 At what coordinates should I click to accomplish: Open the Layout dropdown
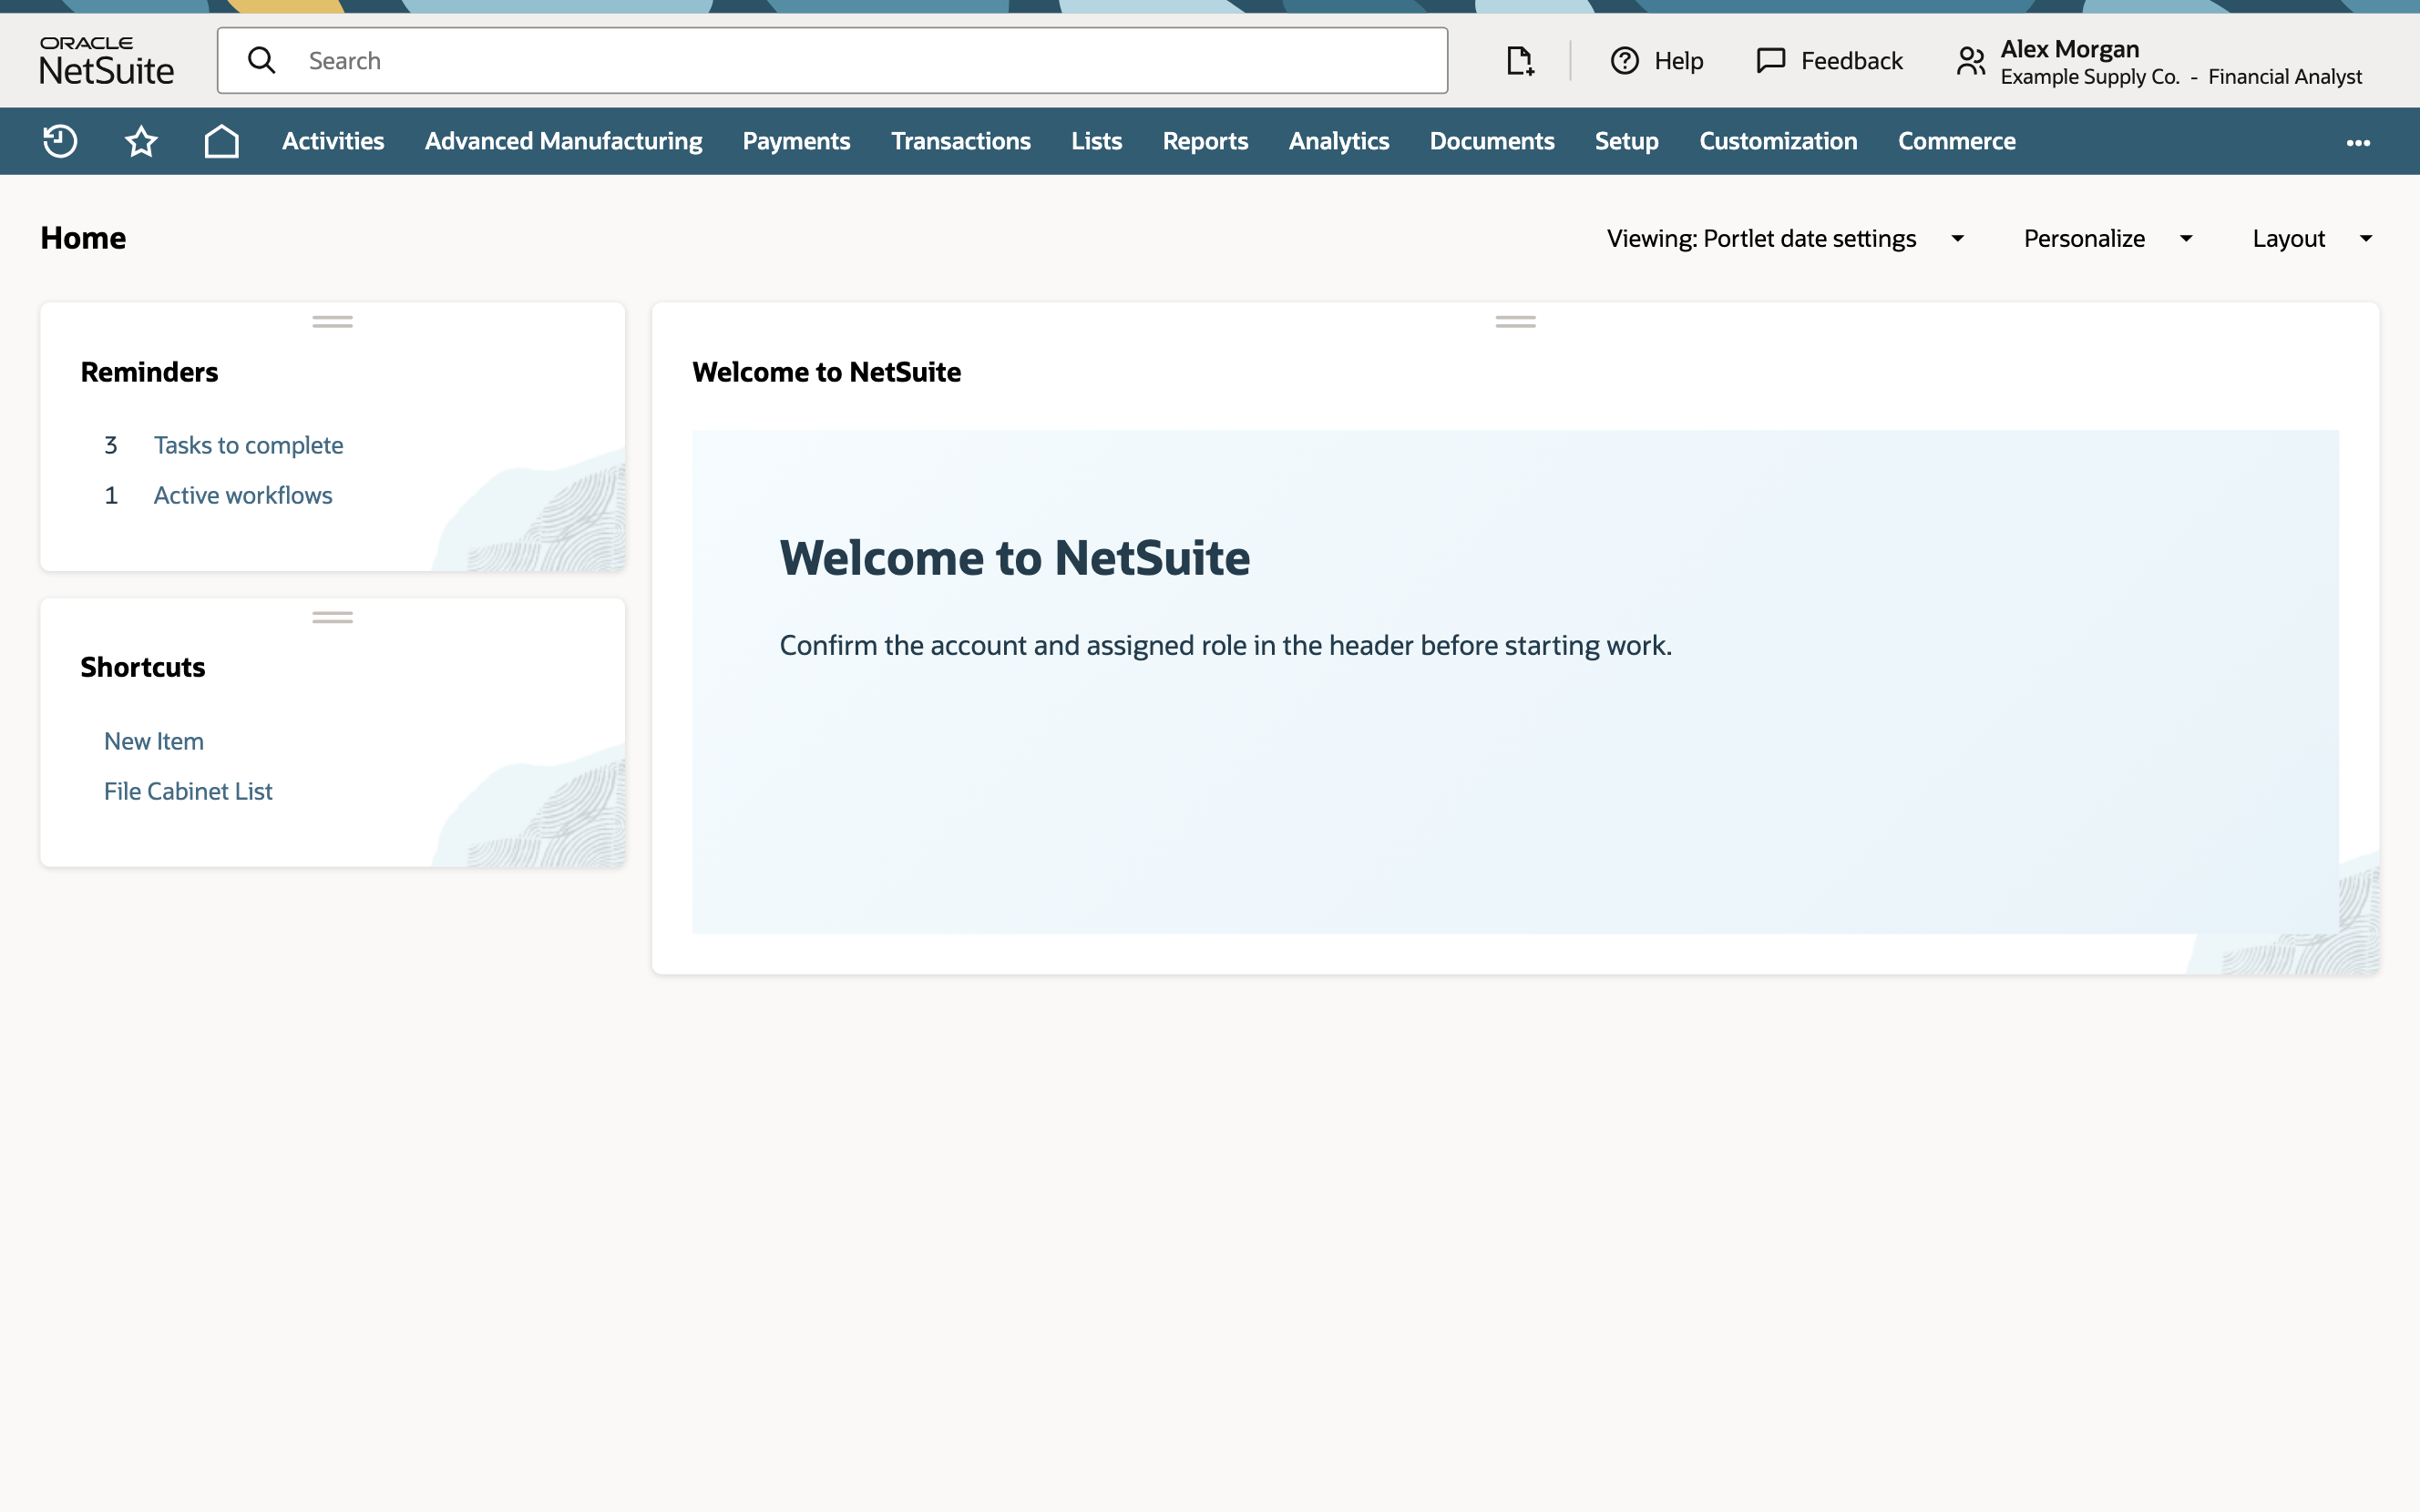click(x=2312, y=238)
